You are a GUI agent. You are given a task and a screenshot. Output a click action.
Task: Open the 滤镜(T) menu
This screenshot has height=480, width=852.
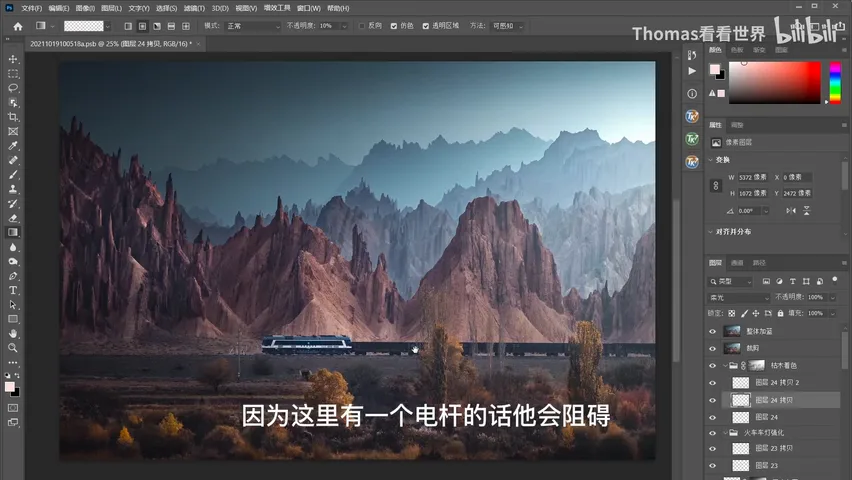coord(194,8)
